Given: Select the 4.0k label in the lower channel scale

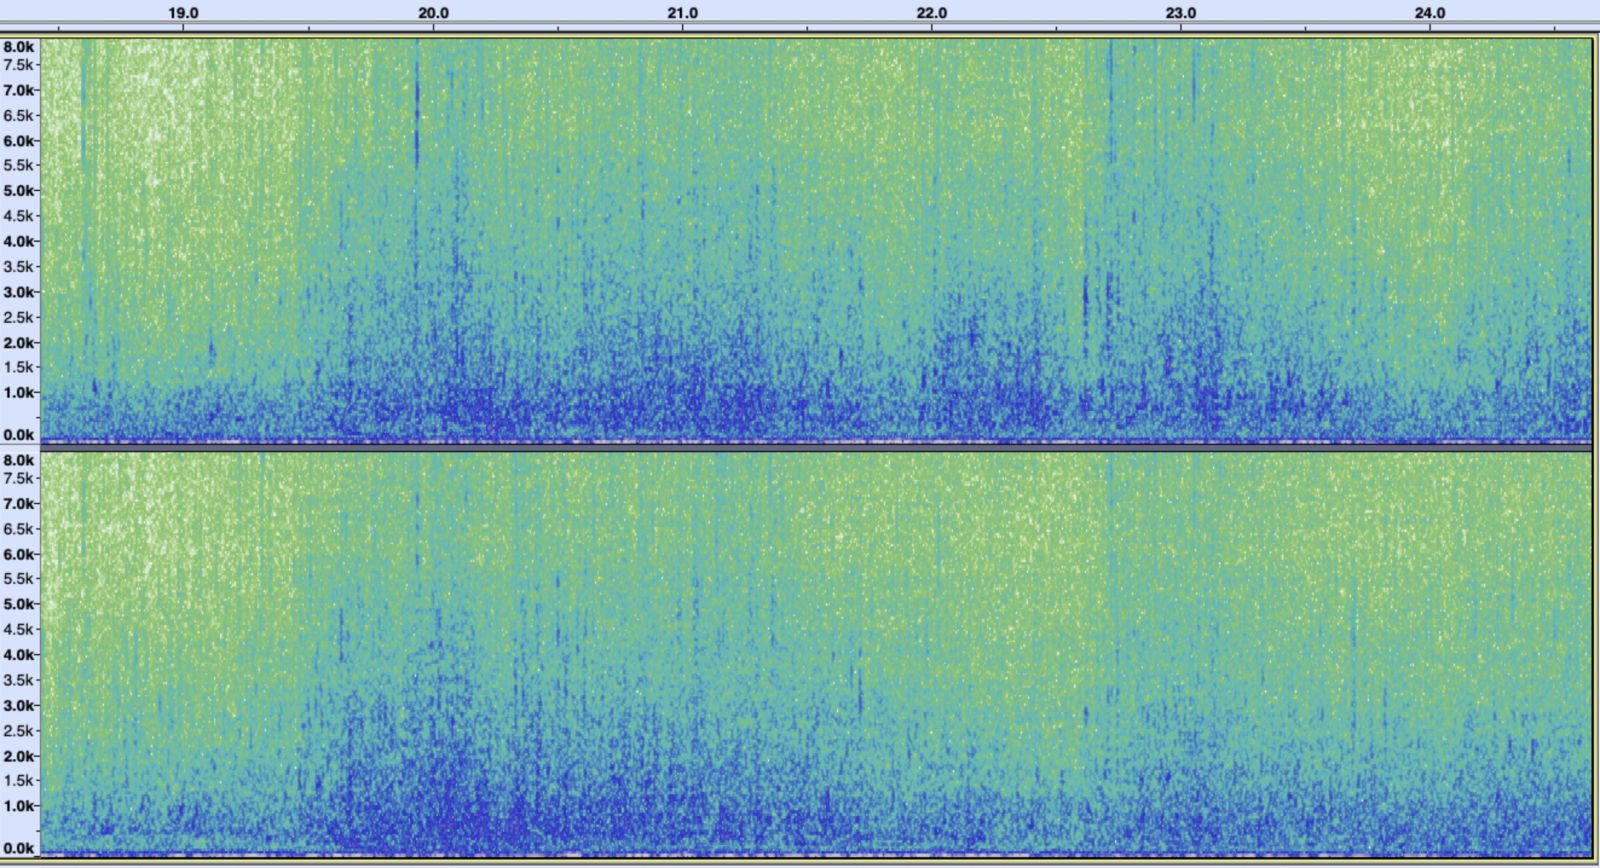Looking at the screenshot, I should point(19,654).
